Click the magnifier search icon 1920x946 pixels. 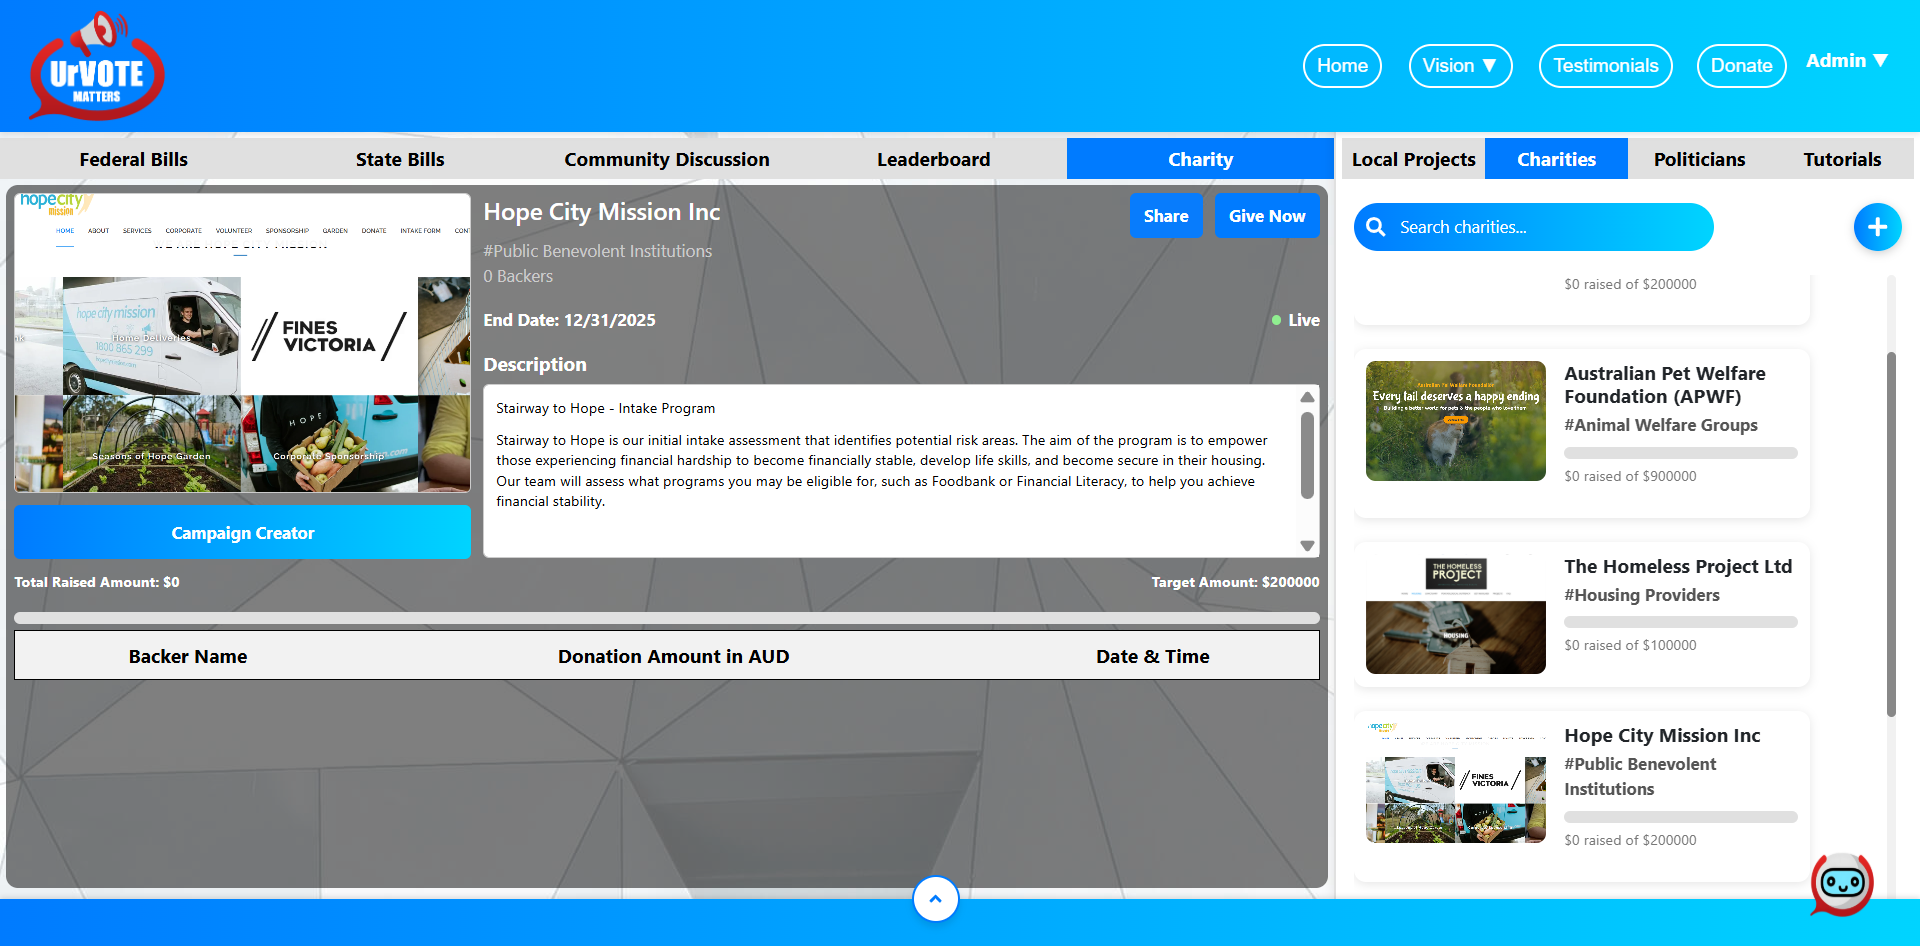pyautogui.click(x=1376, y=227)
